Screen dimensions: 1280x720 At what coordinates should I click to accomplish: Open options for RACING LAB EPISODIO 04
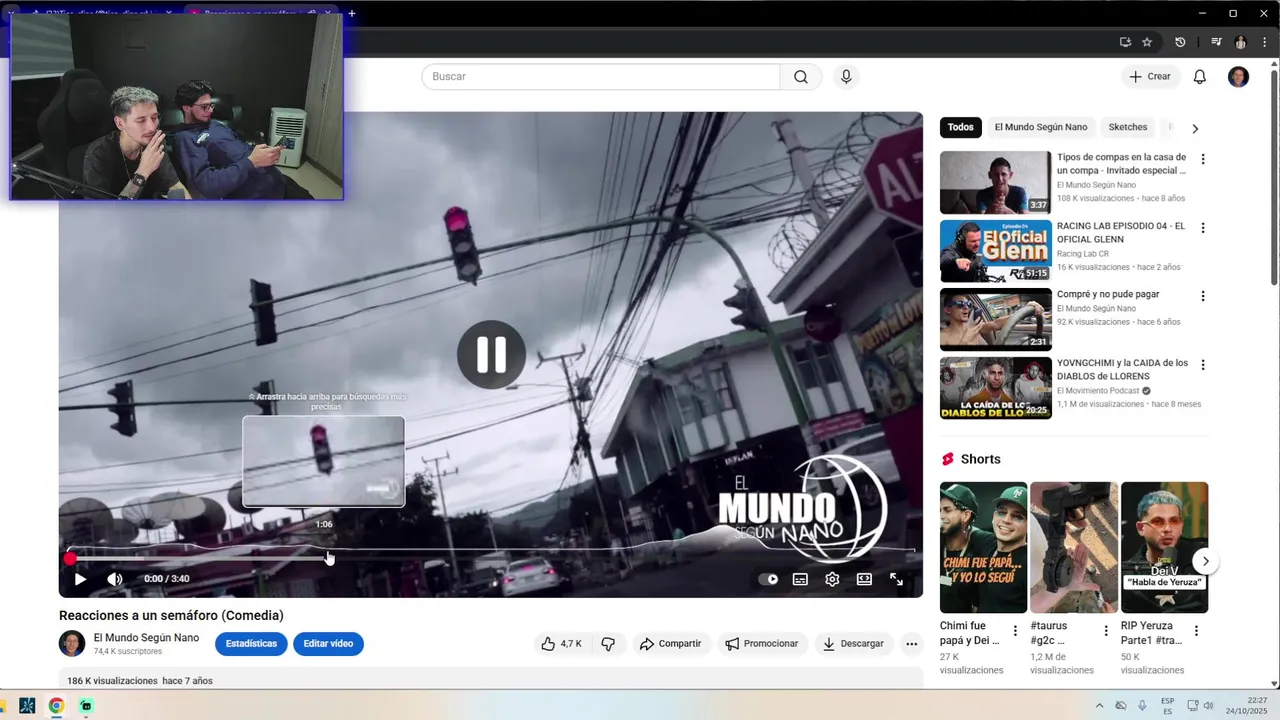point(1203,228)
